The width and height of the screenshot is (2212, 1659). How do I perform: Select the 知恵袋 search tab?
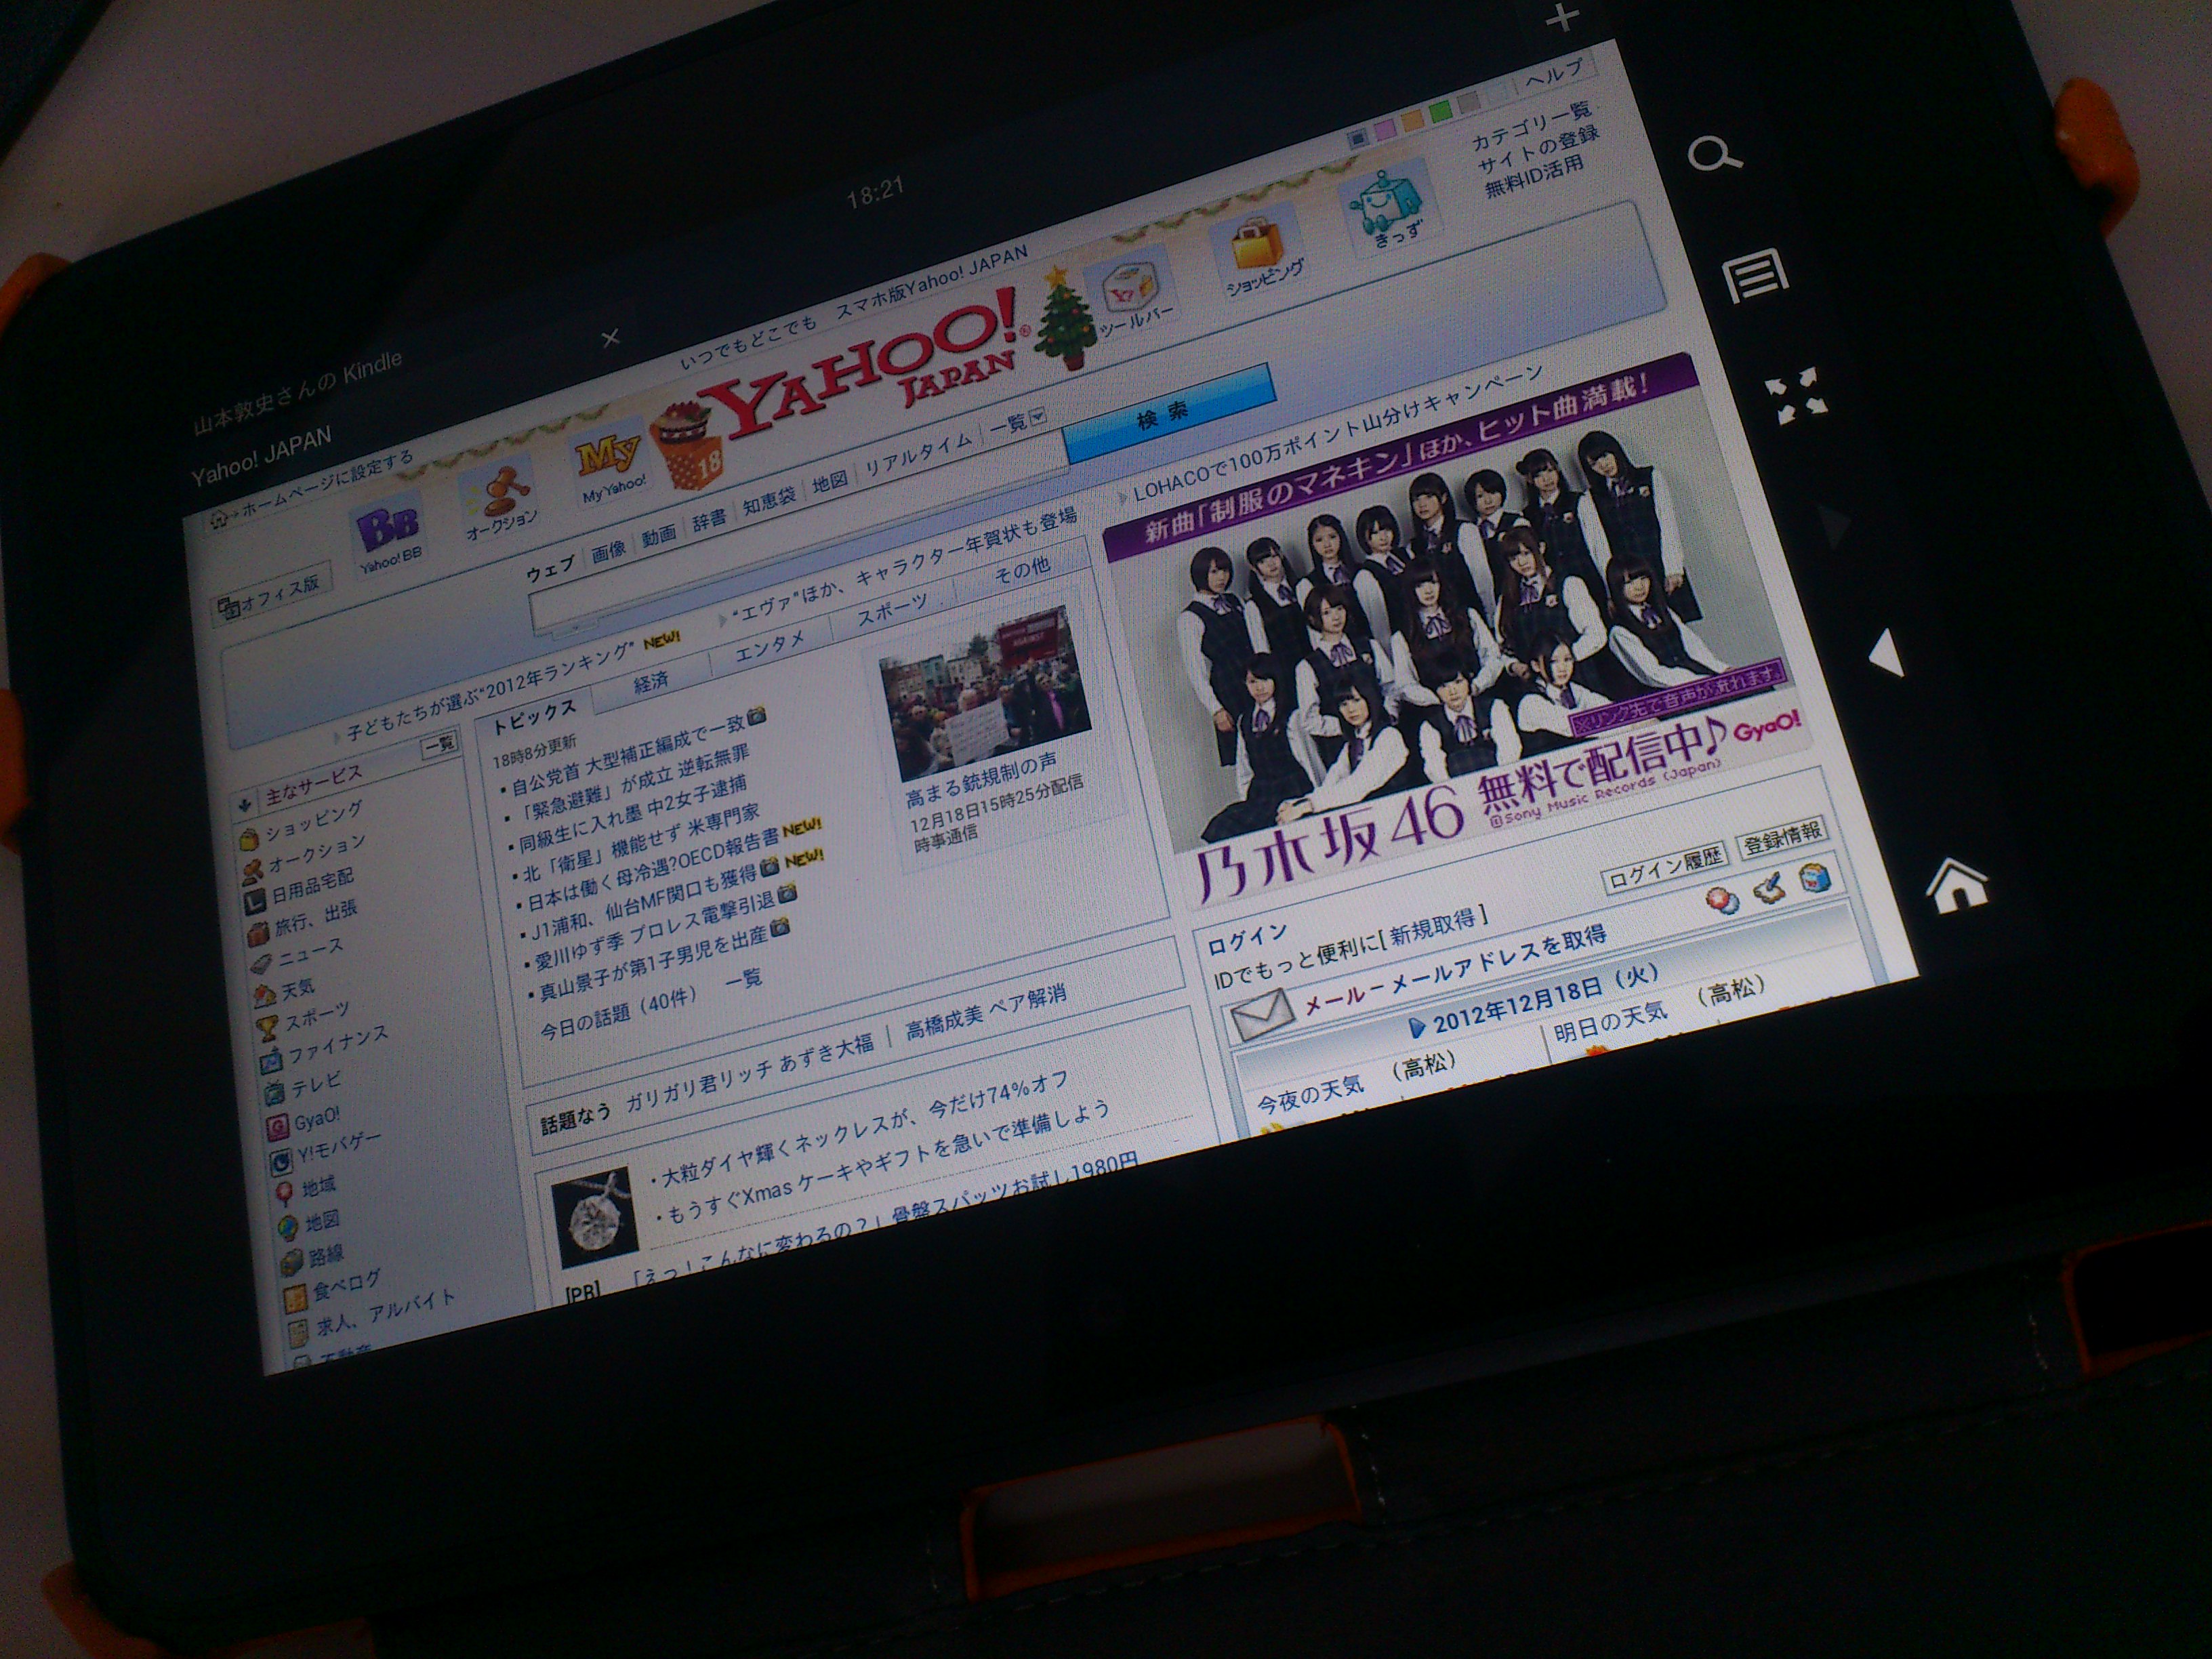click(x=768, y=501)
